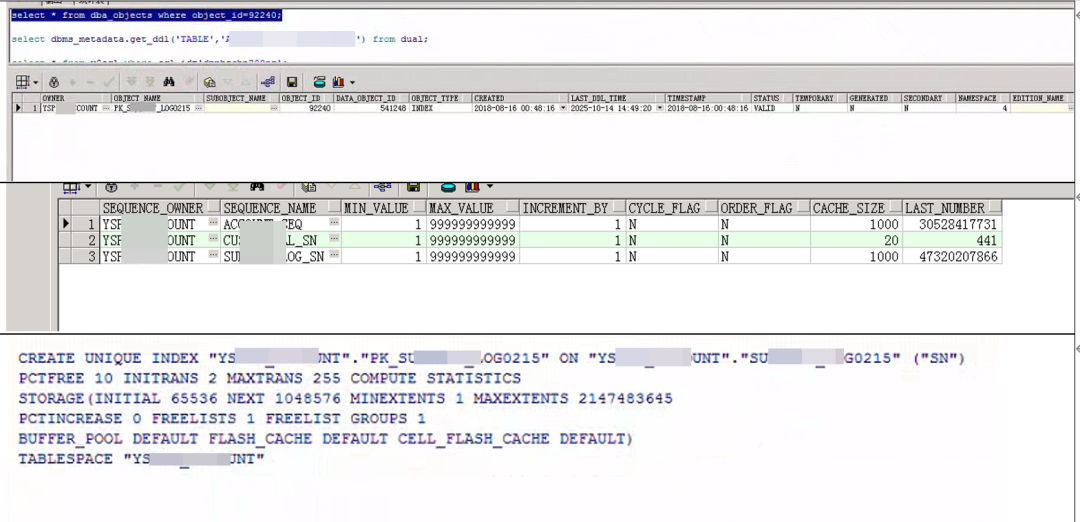Select the DATA_OBJECT_ID cell showing 541248
This screenshot has height=522, width=1080.
pos(371,109)
